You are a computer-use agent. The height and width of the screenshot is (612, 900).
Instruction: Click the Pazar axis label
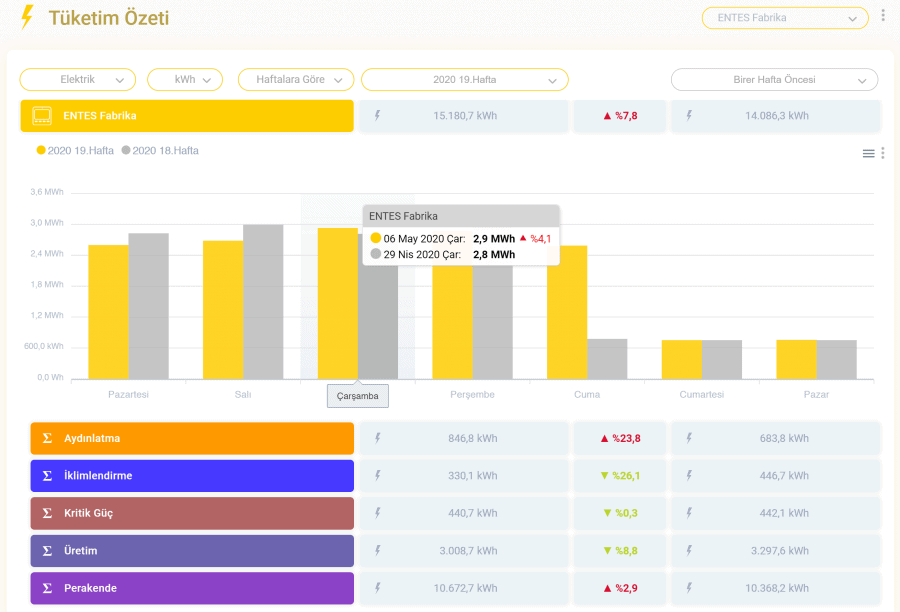pyautogui.click(x=816, y=394)
